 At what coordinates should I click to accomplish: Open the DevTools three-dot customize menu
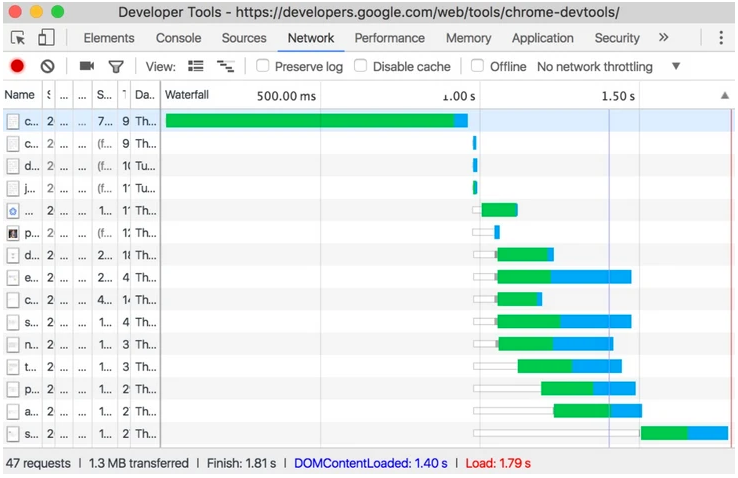tap(721, 38)
